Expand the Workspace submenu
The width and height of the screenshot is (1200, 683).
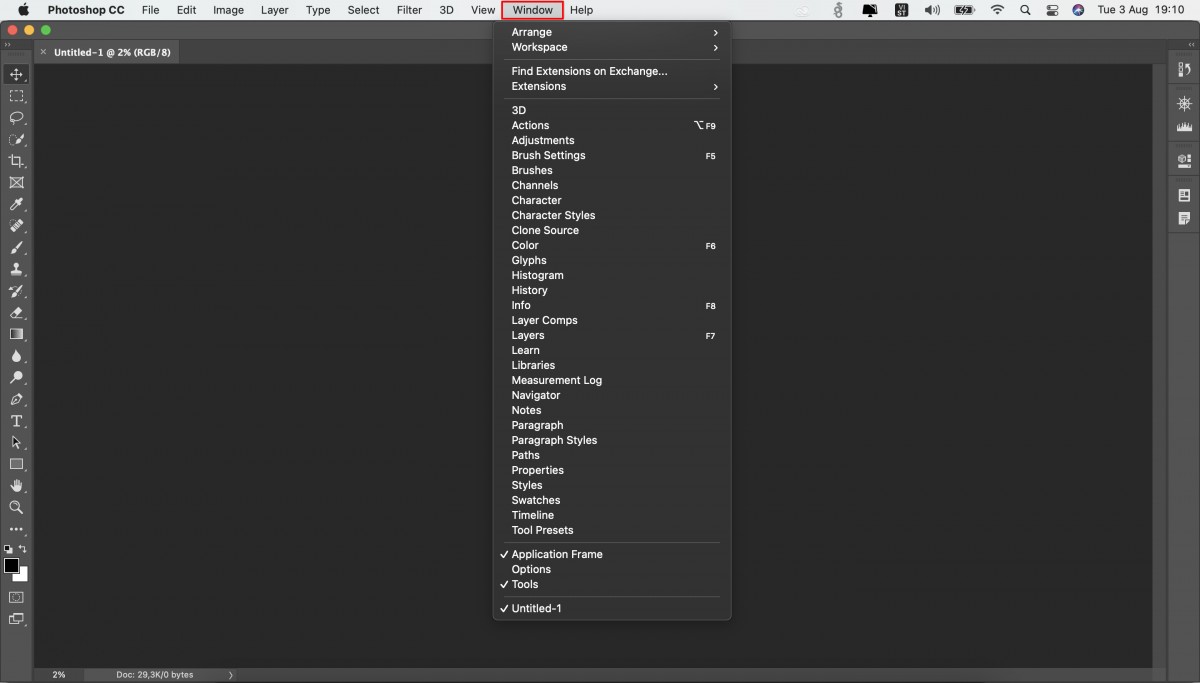pyautogui.click(x=612, y=47)
